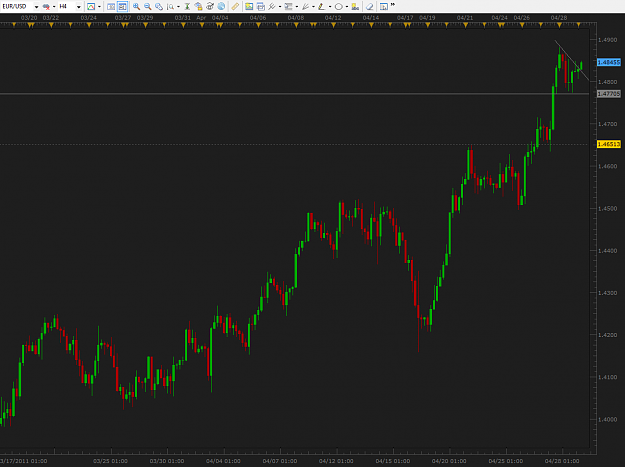Click the 04/21 date on top axis
This screenshot has height=467, width=625.
(465, 18)
